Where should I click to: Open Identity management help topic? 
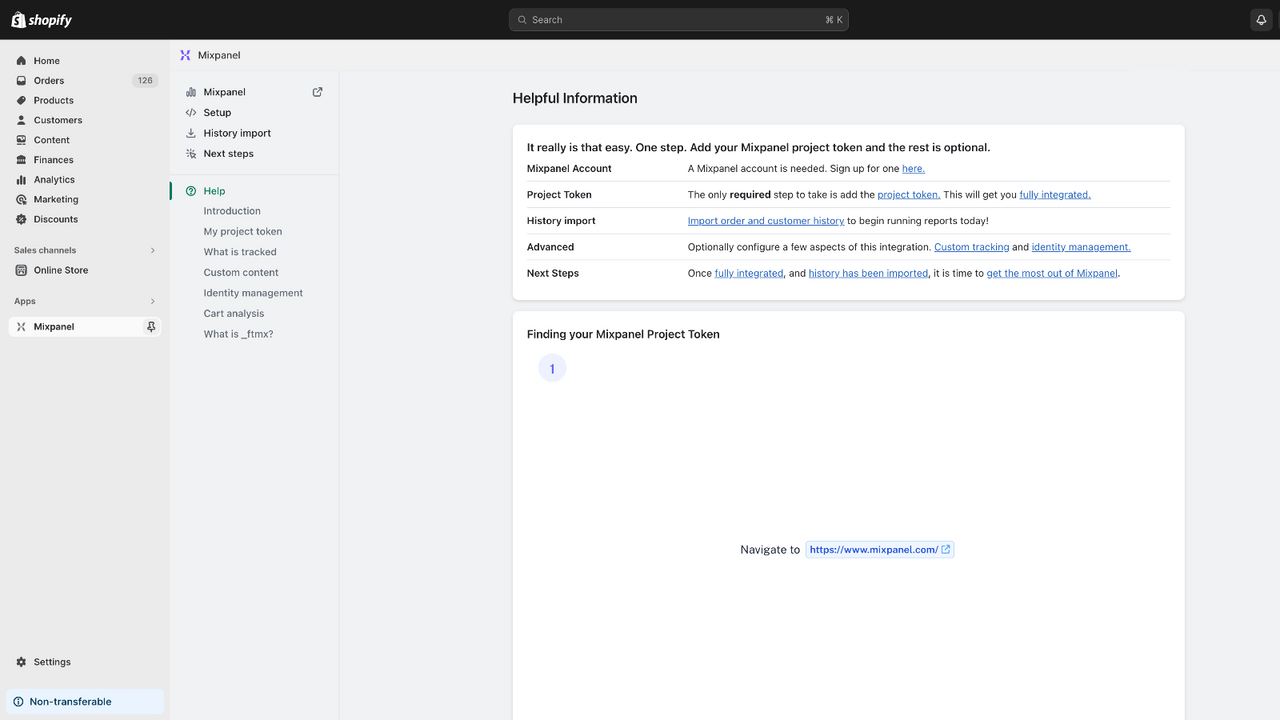click(x=253, y=293)
